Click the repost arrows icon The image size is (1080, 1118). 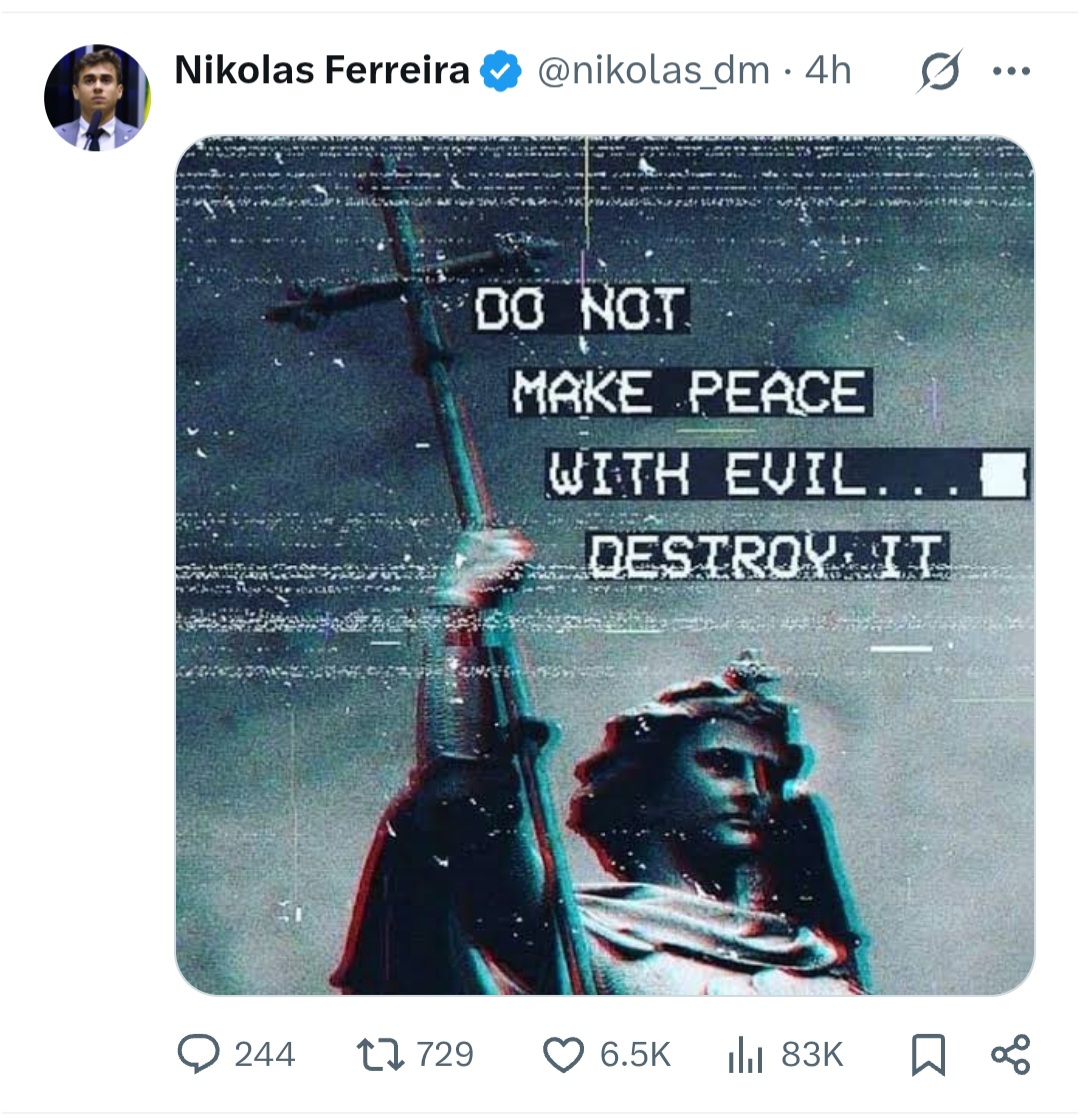[380, 1055]
